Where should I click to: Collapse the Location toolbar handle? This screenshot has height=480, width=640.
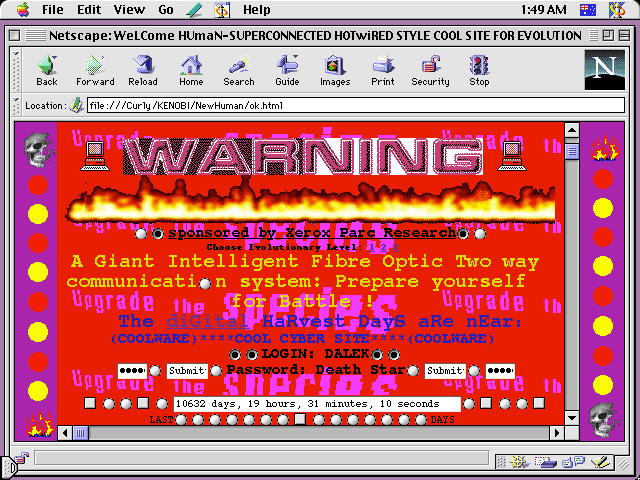pos(16,105)
